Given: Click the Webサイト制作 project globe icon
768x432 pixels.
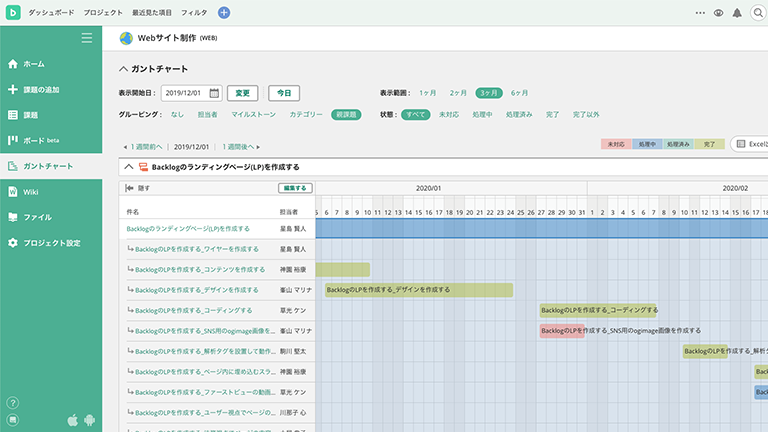Looking at the screenshot, I should [x=126, y=38].
